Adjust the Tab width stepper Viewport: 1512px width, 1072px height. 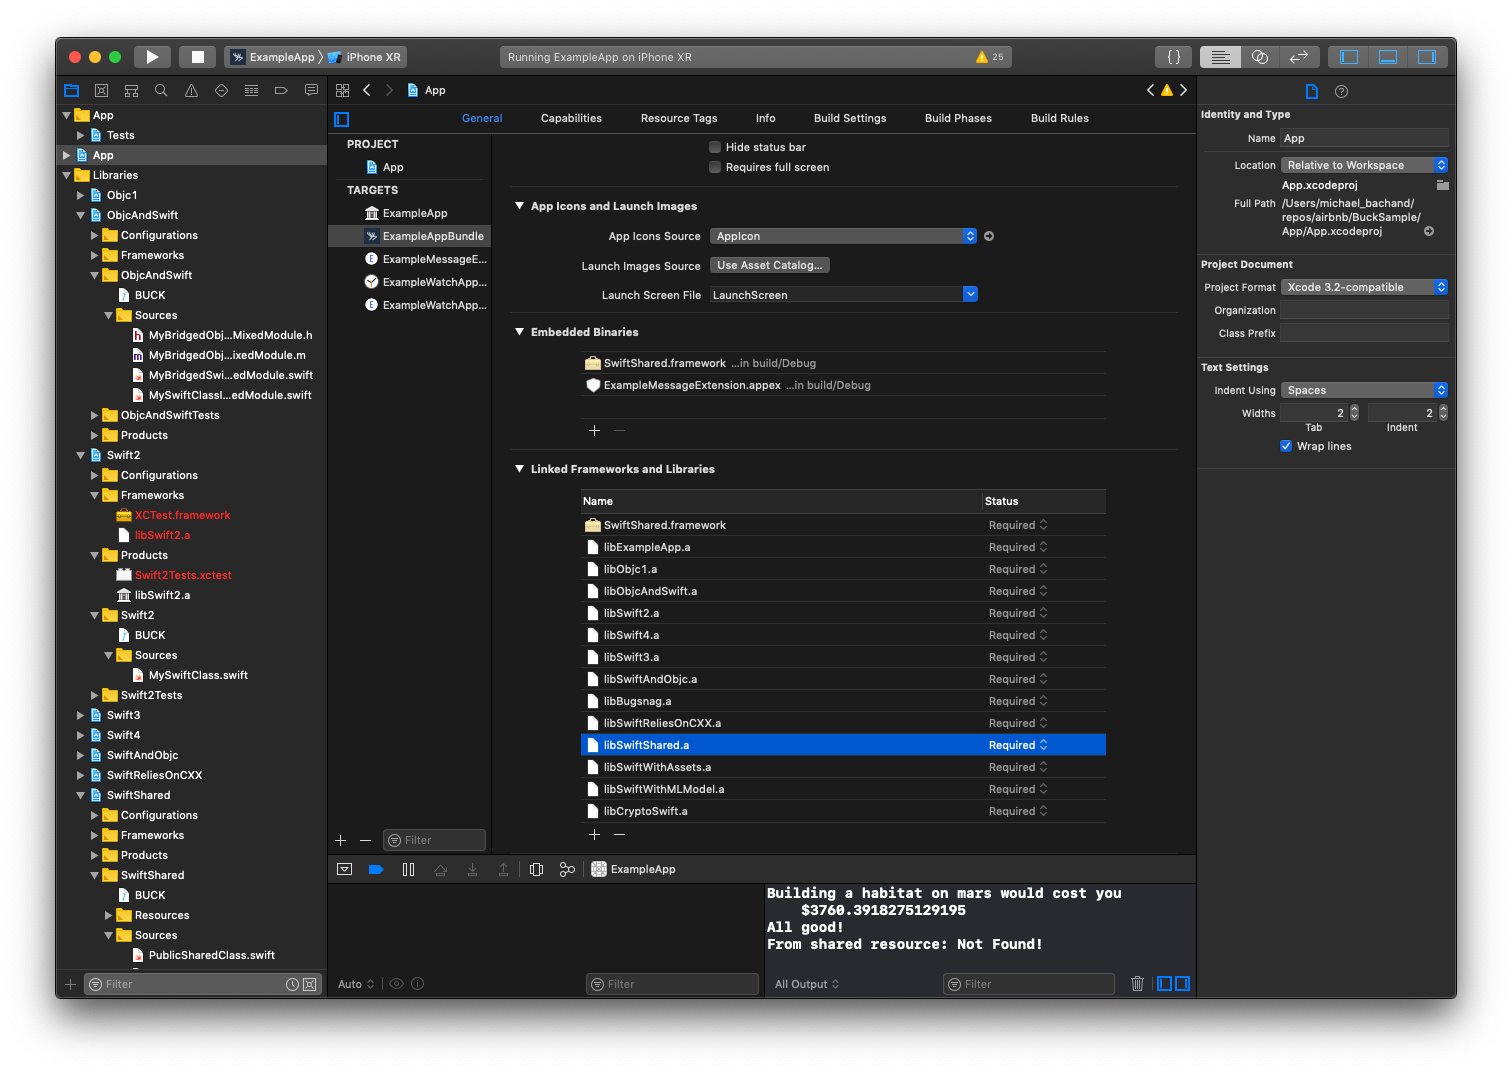coord(1355,412)
